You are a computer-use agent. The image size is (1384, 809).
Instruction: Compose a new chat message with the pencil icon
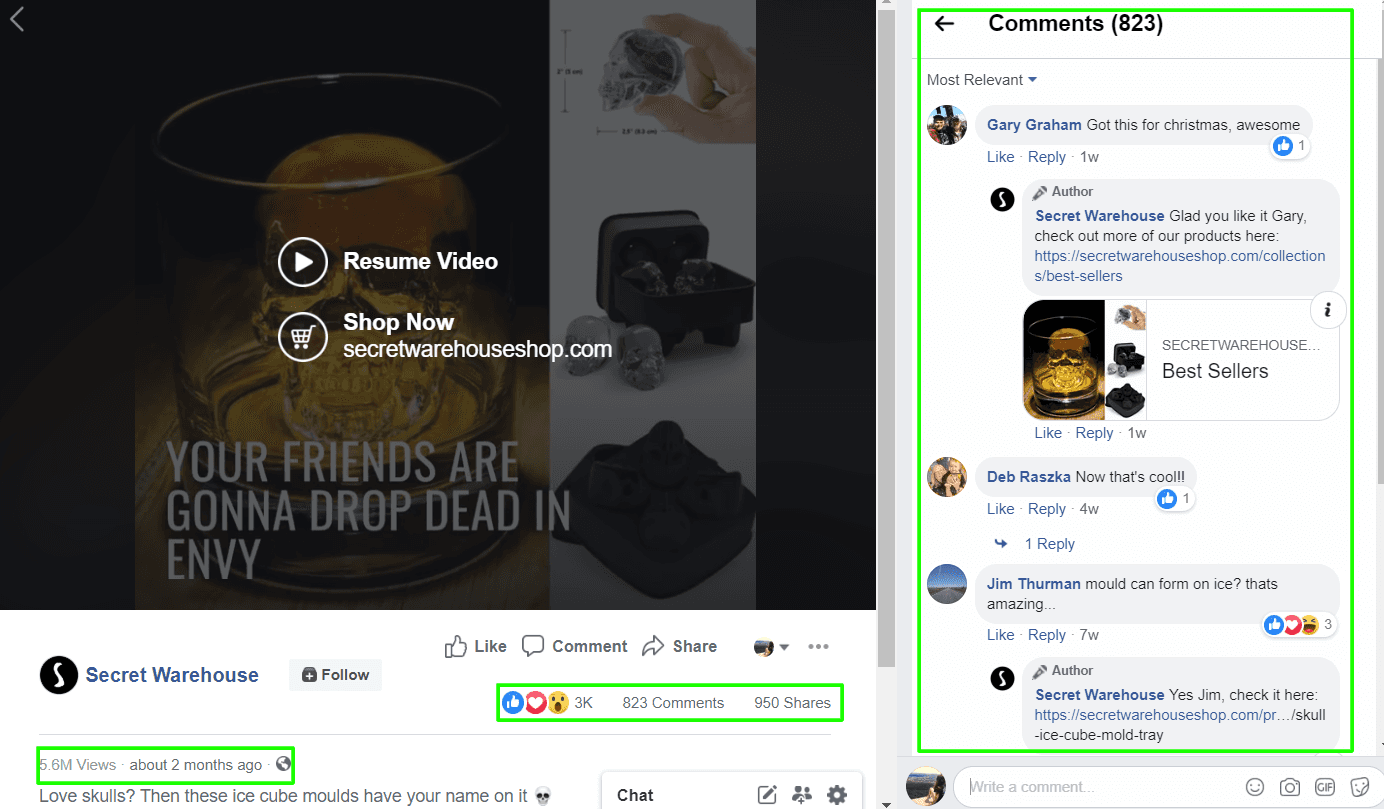[767, 795]
